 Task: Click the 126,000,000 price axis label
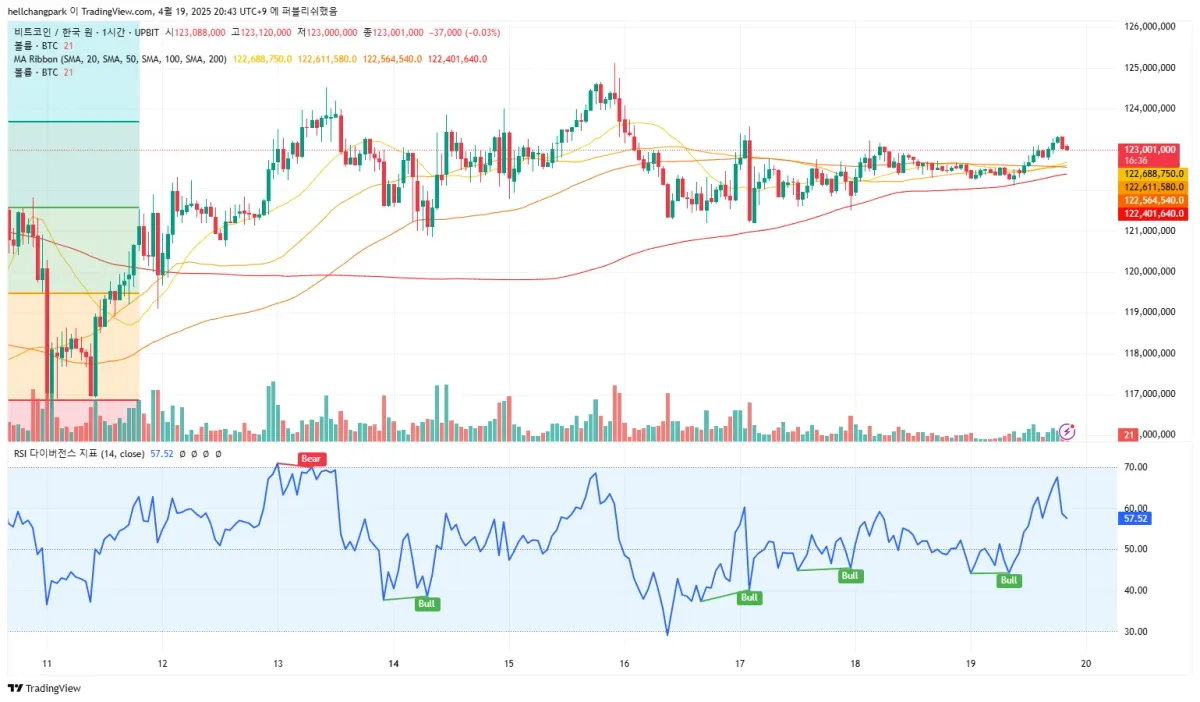coord(1149,27)
